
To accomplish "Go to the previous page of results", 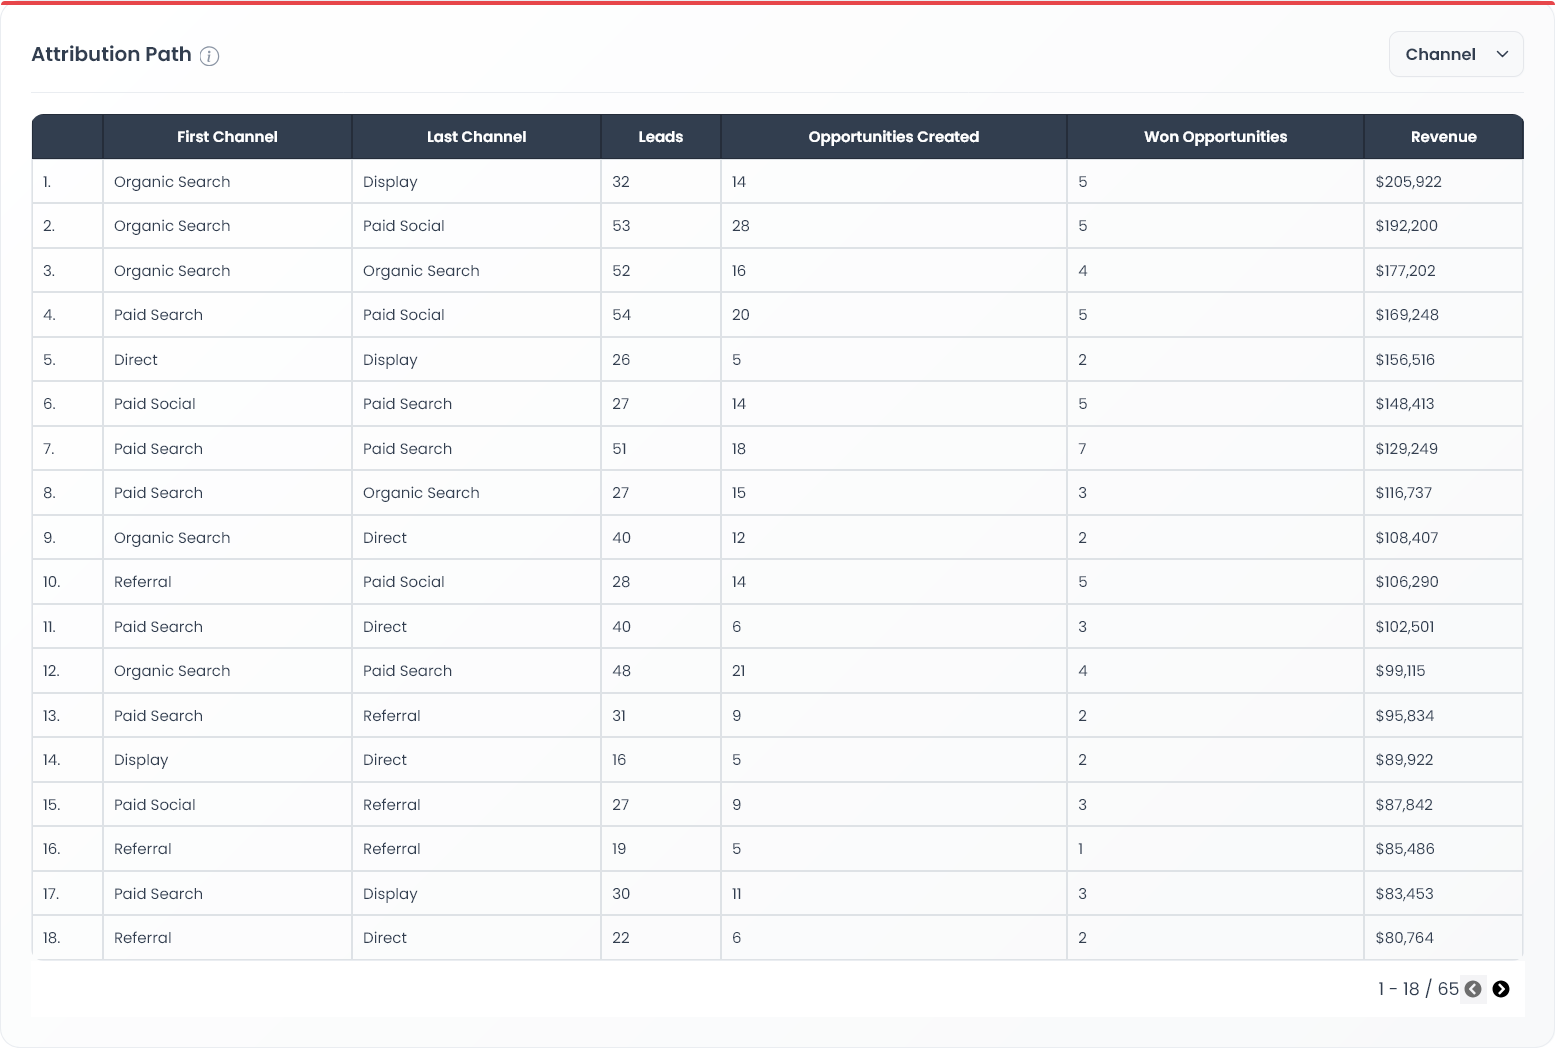I will pos(1472,989).
